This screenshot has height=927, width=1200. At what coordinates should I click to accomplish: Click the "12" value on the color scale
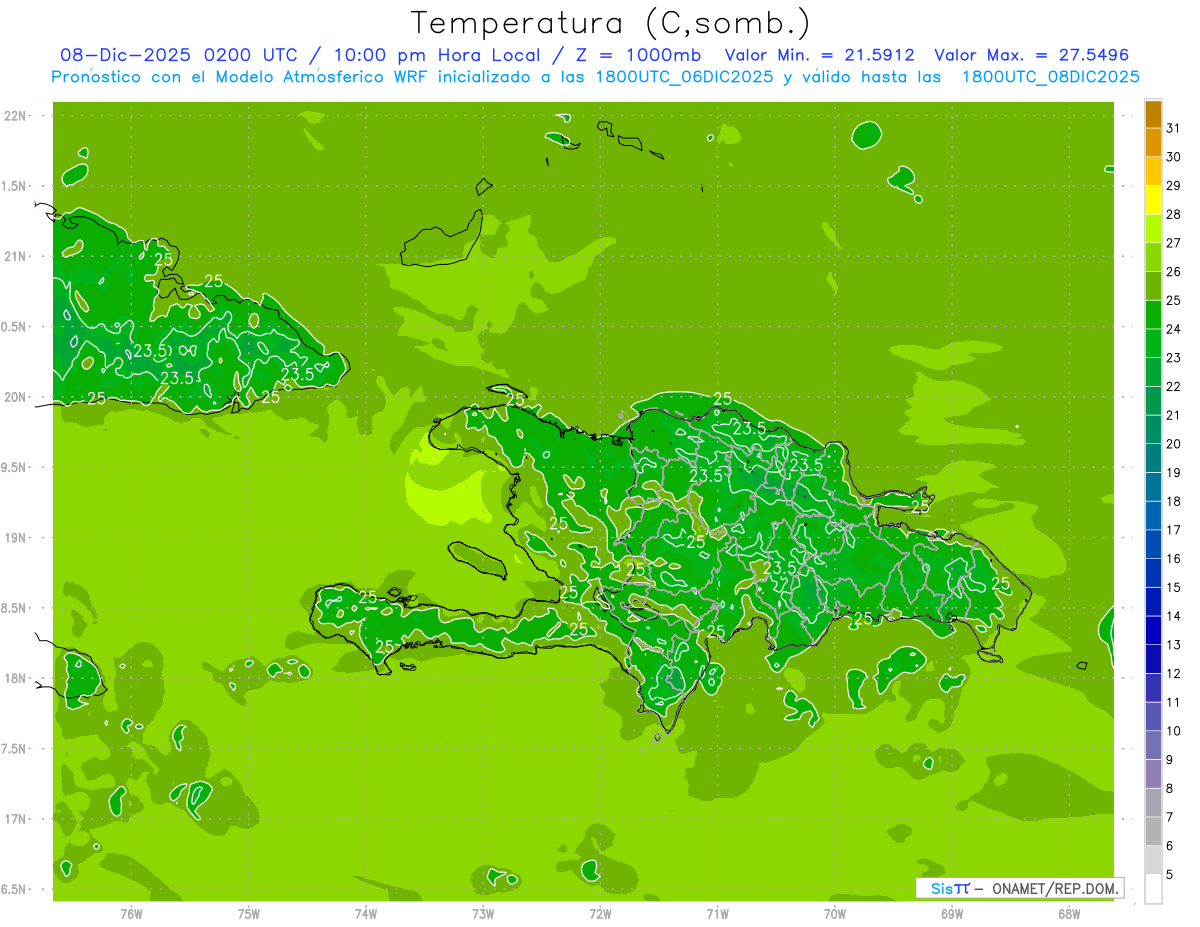click(x=1173, y=673)
